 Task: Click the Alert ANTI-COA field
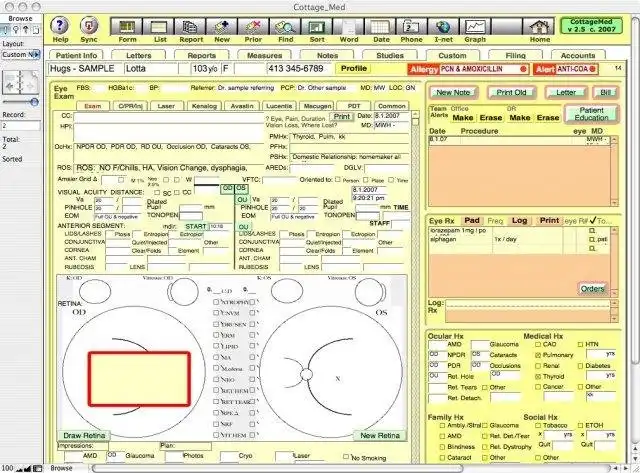[x=576, y=69]
